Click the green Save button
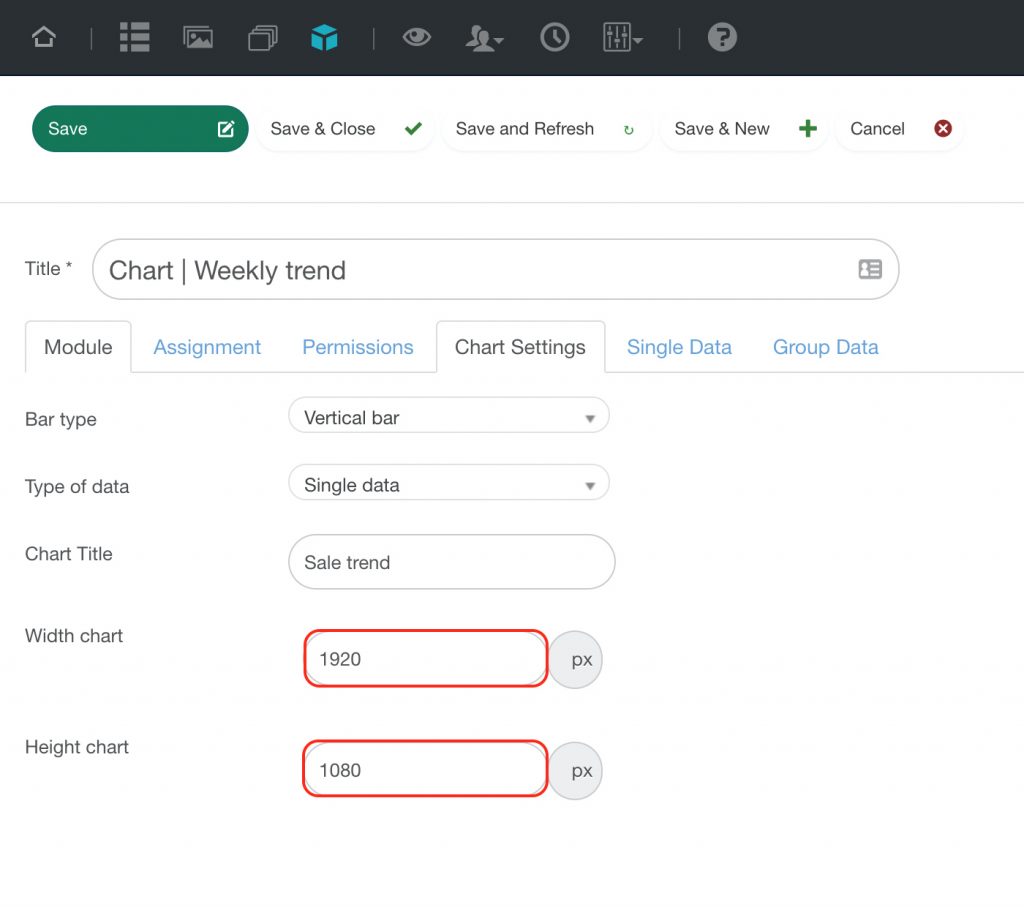The image size is (1024, 907). point(140,129)
